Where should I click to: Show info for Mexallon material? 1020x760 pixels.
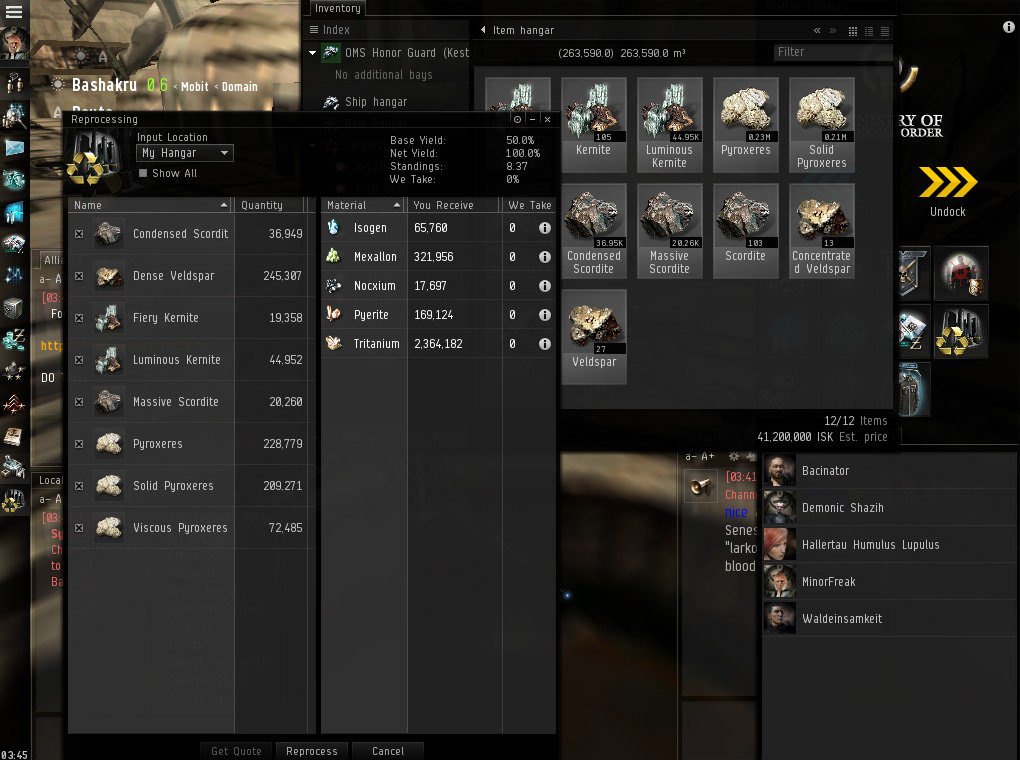click(x=545, y=257)
